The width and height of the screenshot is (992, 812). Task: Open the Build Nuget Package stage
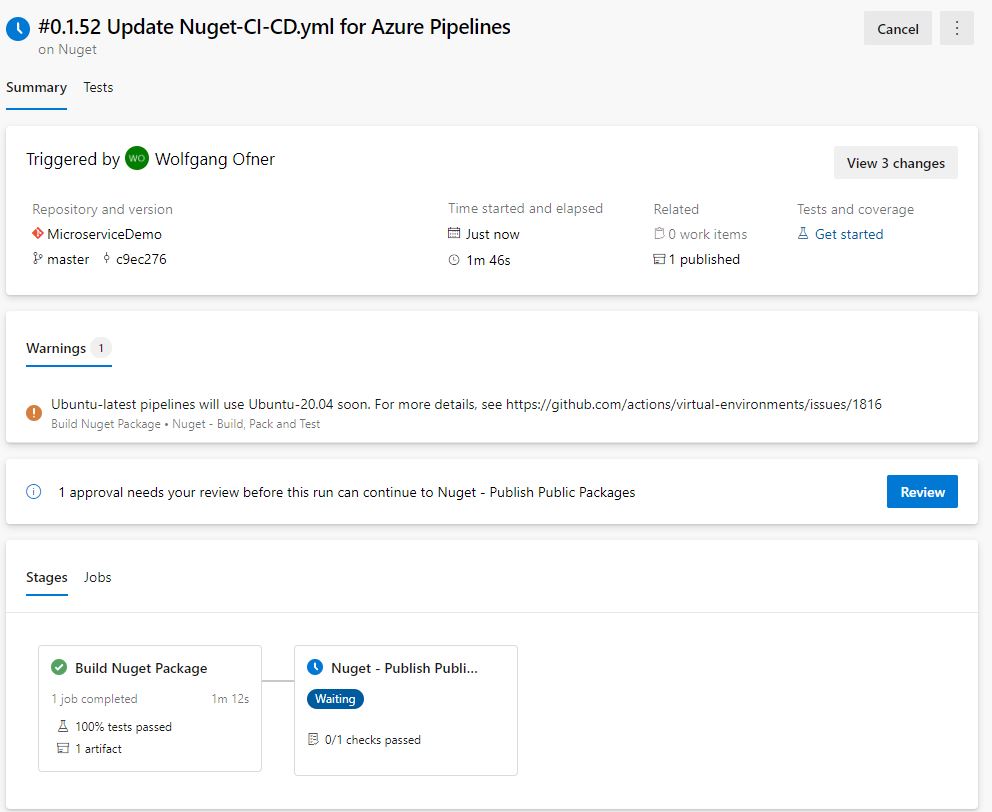click(141, 668)
